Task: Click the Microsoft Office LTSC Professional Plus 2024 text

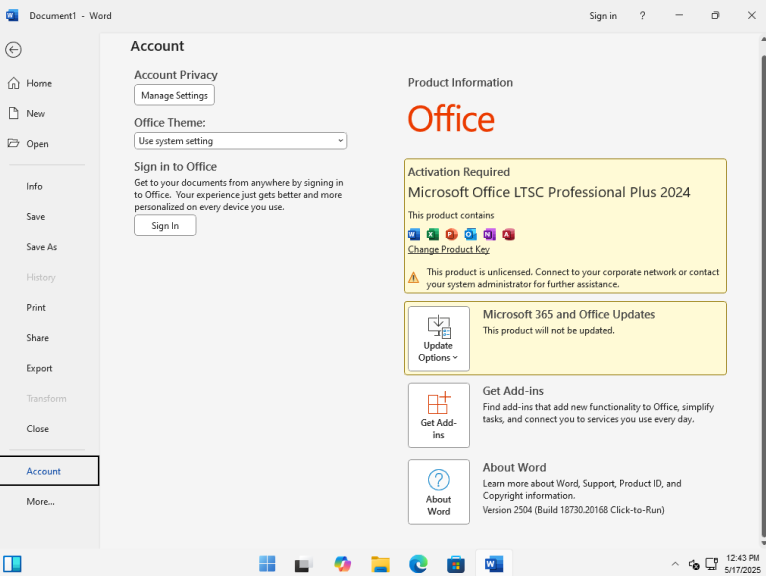Action: 549,192
